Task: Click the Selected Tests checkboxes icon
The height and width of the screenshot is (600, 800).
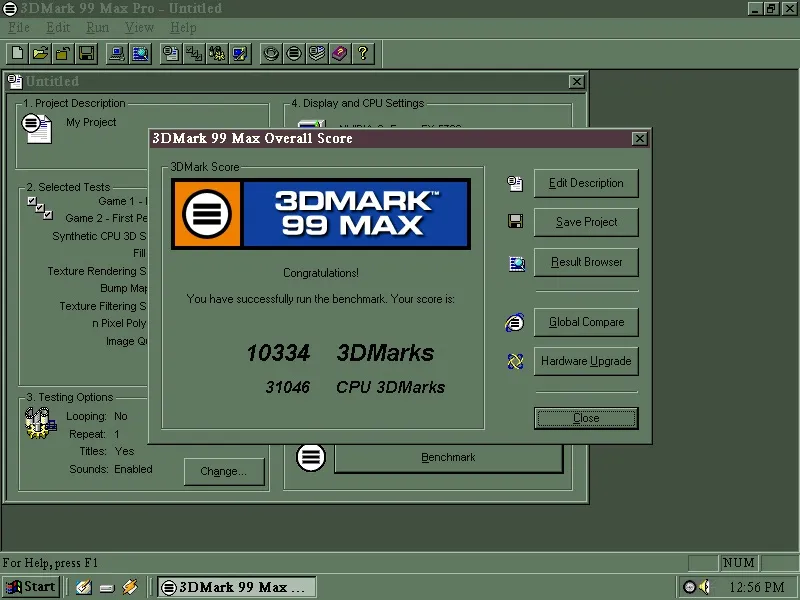Action: 40,208
